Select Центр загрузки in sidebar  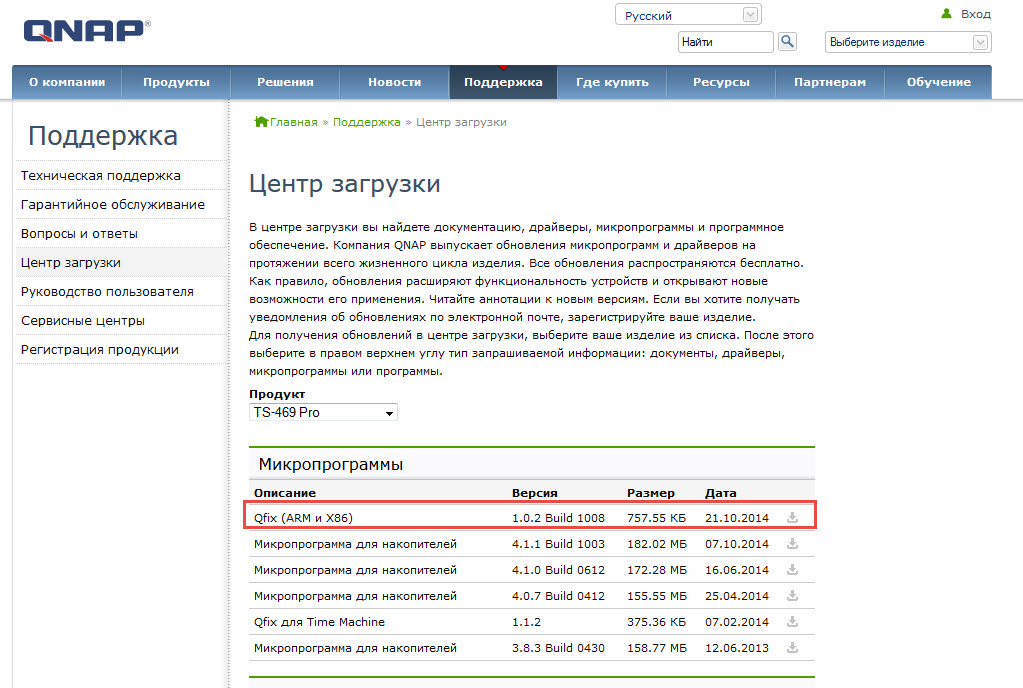coord(70,263)
